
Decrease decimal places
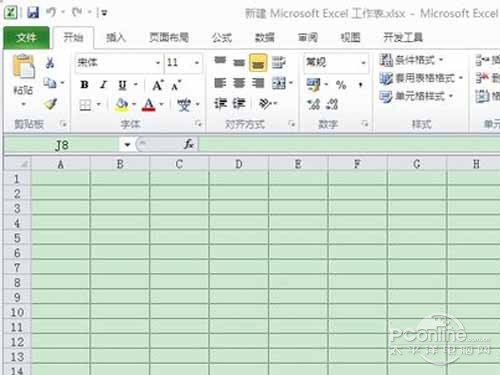(332, 105)
